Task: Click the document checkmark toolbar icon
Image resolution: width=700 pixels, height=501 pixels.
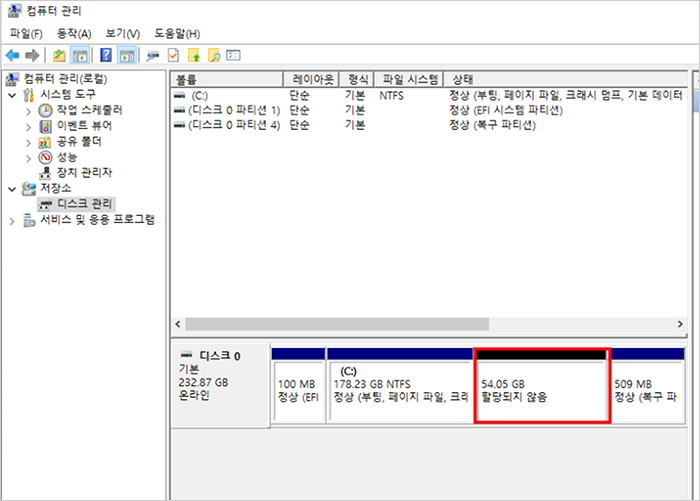Action: (x=173, y=55)
